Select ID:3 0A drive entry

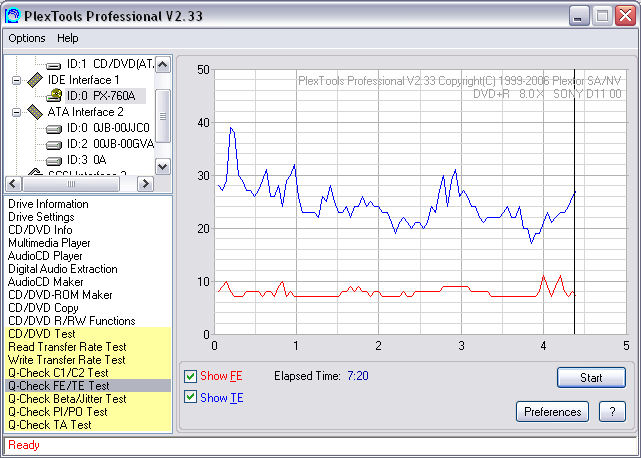[87, 160]
